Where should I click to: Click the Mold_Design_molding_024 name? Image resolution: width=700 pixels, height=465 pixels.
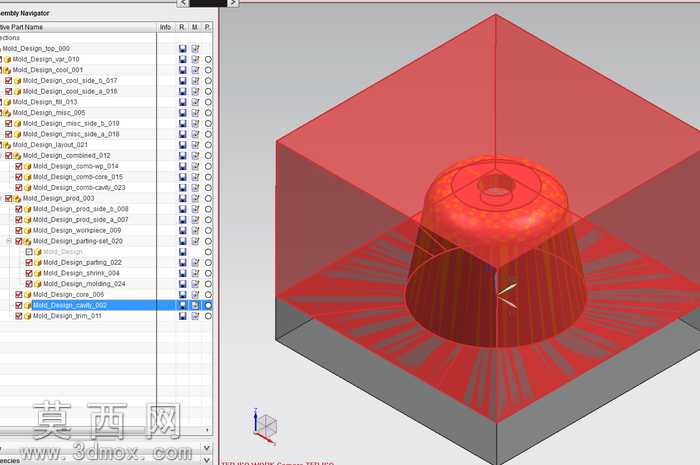[x=84, y=284]
